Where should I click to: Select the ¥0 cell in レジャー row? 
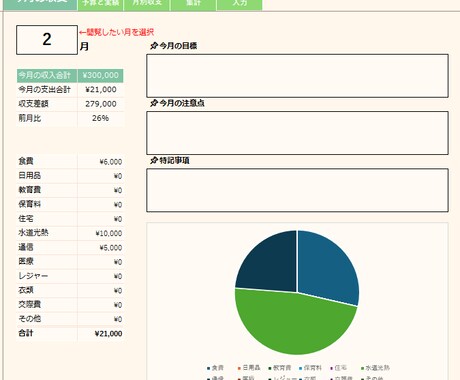(x=101, y=276)
